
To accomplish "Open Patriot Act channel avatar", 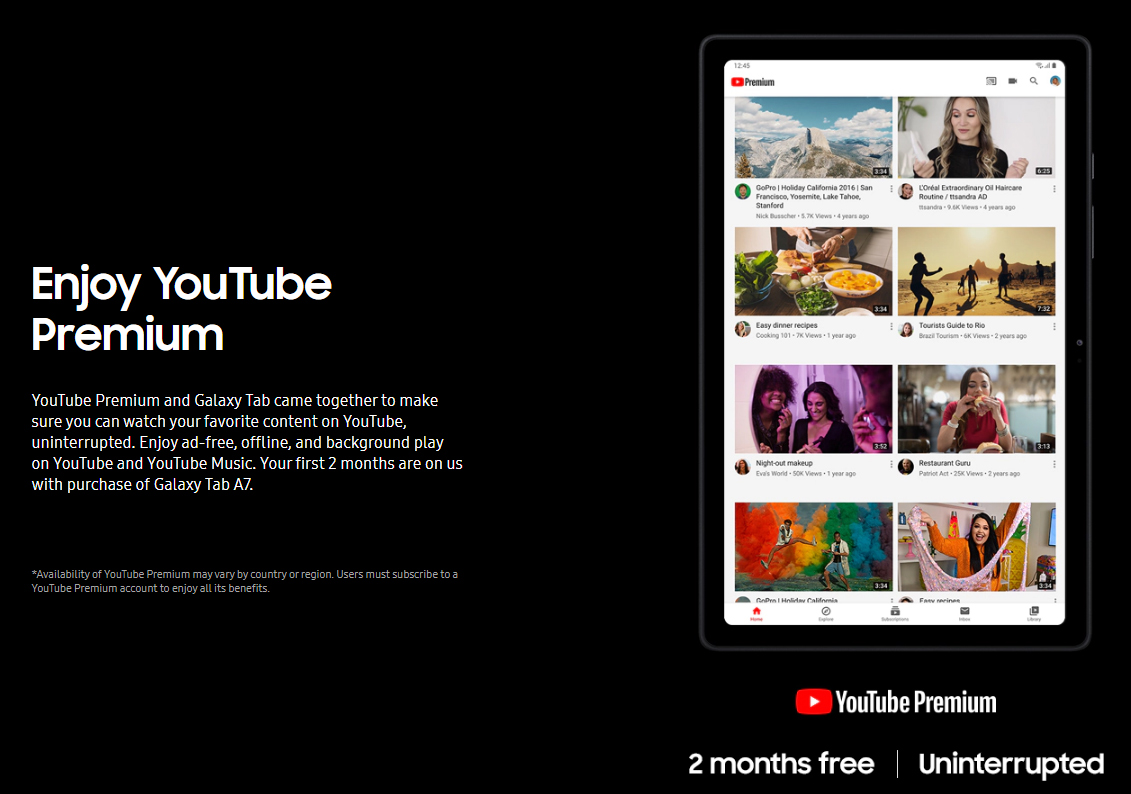I will 906,467.
